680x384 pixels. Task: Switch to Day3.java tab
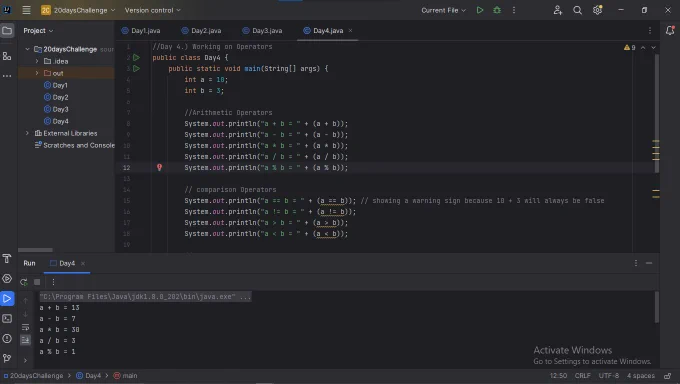(262, 31)
